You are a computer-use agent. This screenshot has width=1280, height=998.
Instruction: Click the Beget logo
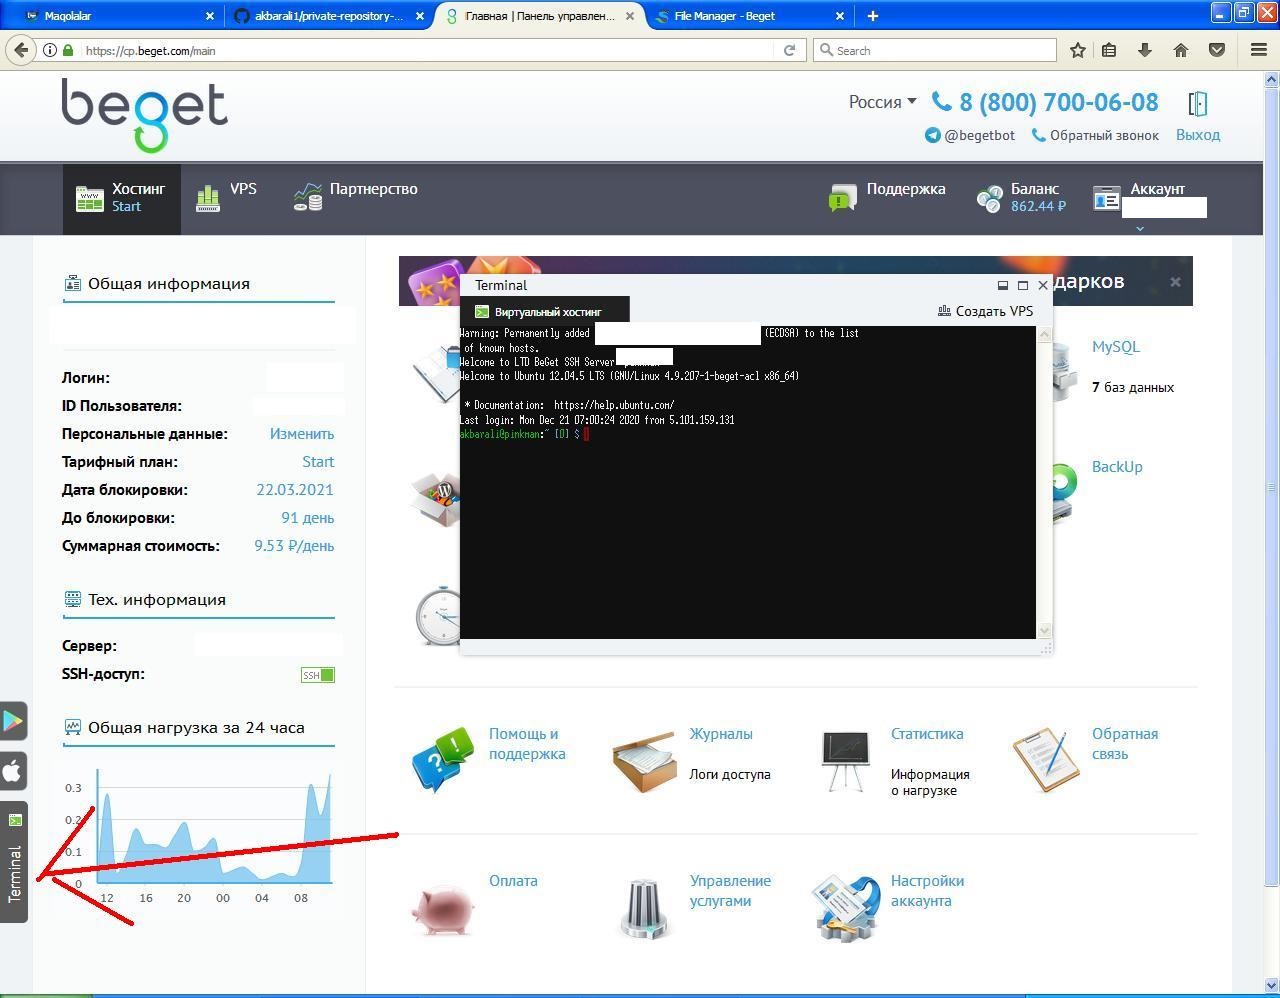pyautogui.click(x=145, y=115)
